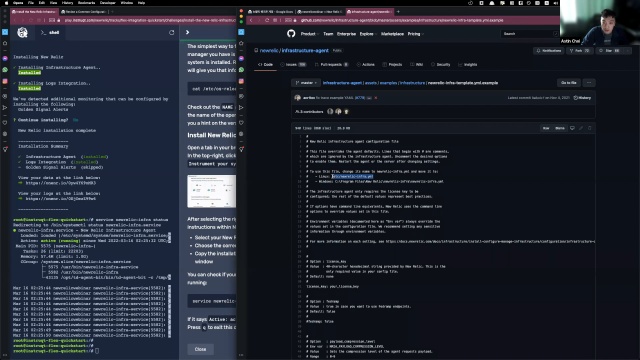
Task: Open the newrelic organization link
Action: point(269,51)
